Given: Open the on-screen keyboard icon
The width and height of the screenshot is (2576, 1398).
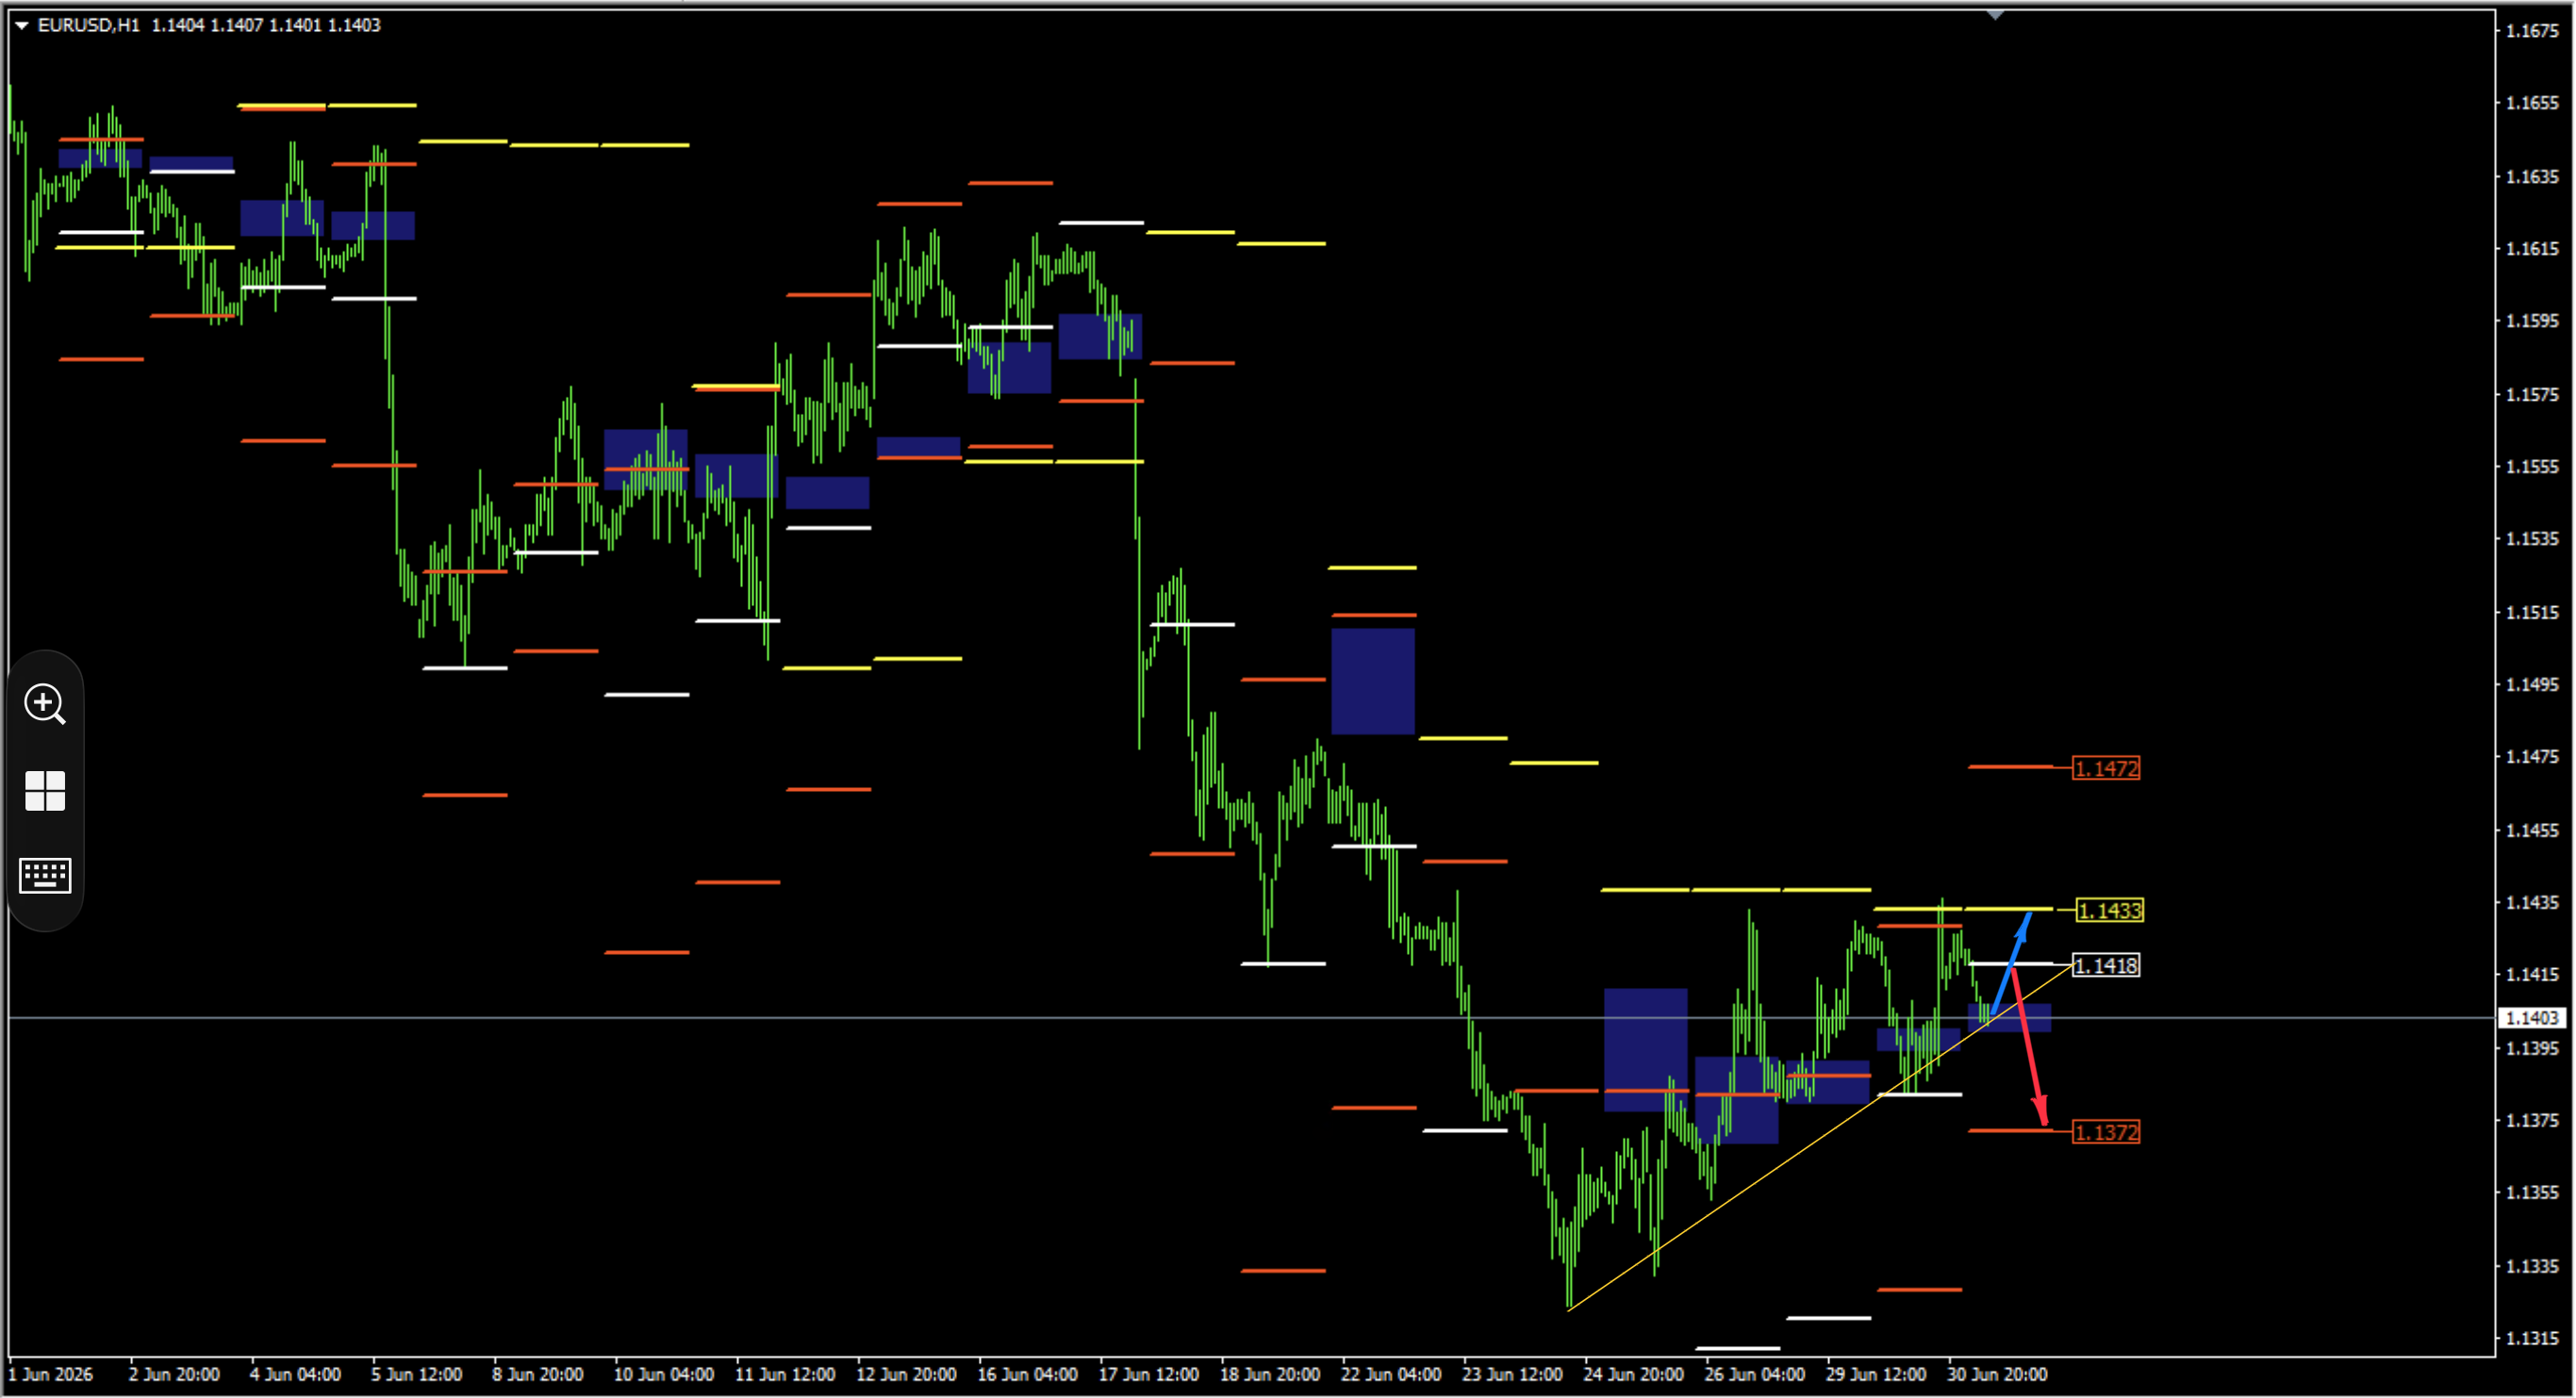Looking at the screenshot, I should click(45, 875).
